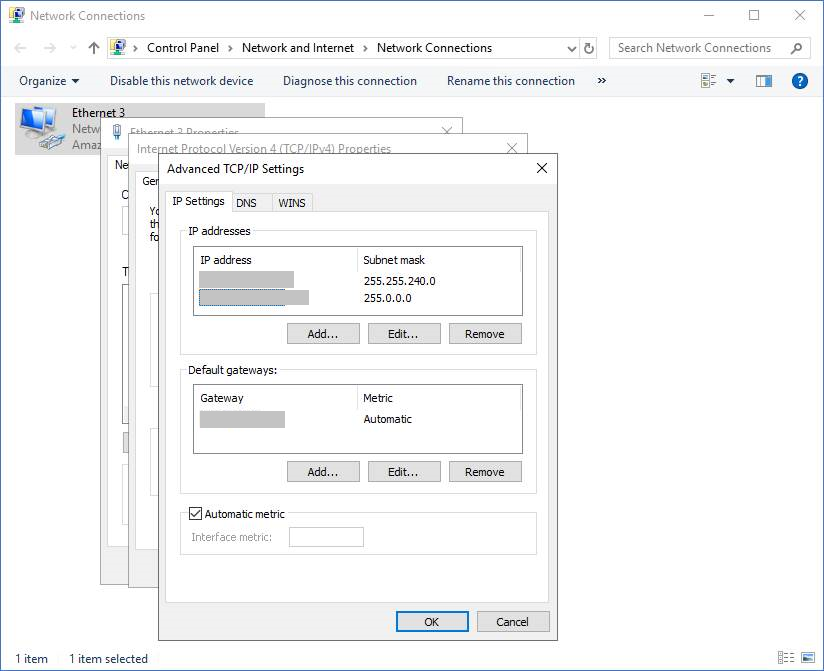Remove the default gateway entry
824x671 pixels.
(x=485, y=472)
